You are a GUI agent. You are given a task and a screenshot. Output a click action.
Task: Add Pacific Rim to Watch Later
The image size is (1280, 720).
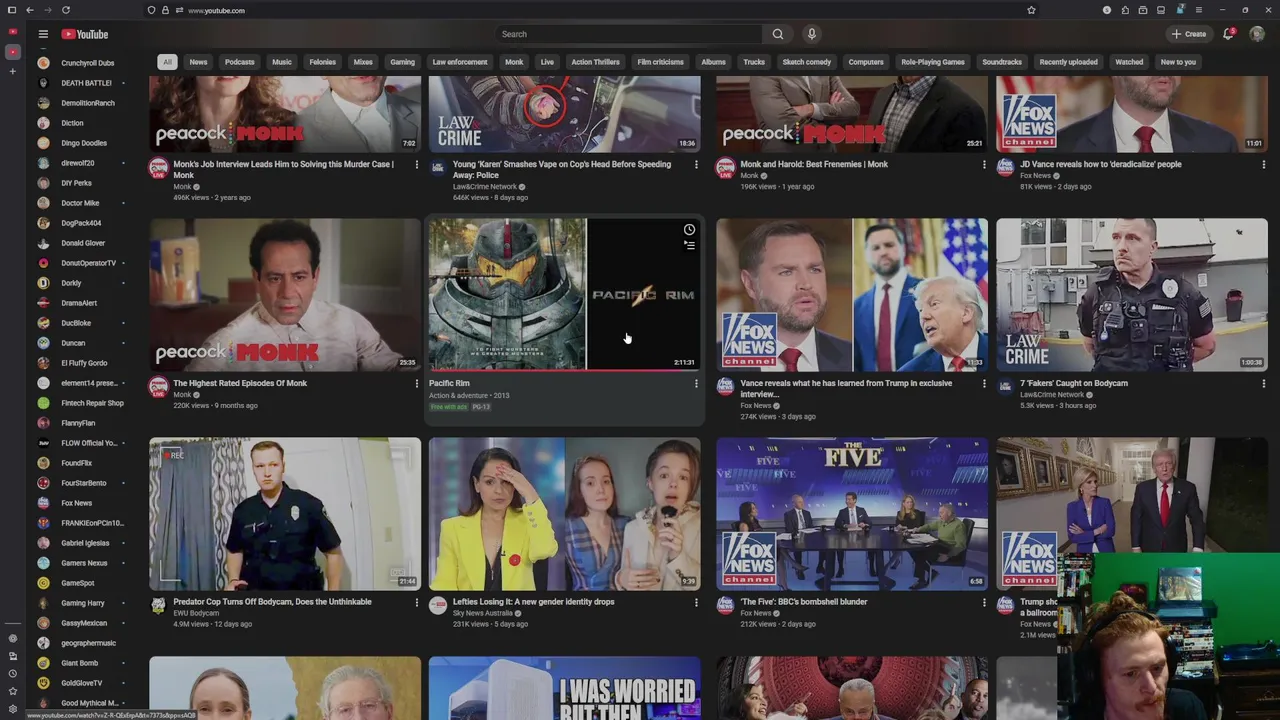coord(689,230)
